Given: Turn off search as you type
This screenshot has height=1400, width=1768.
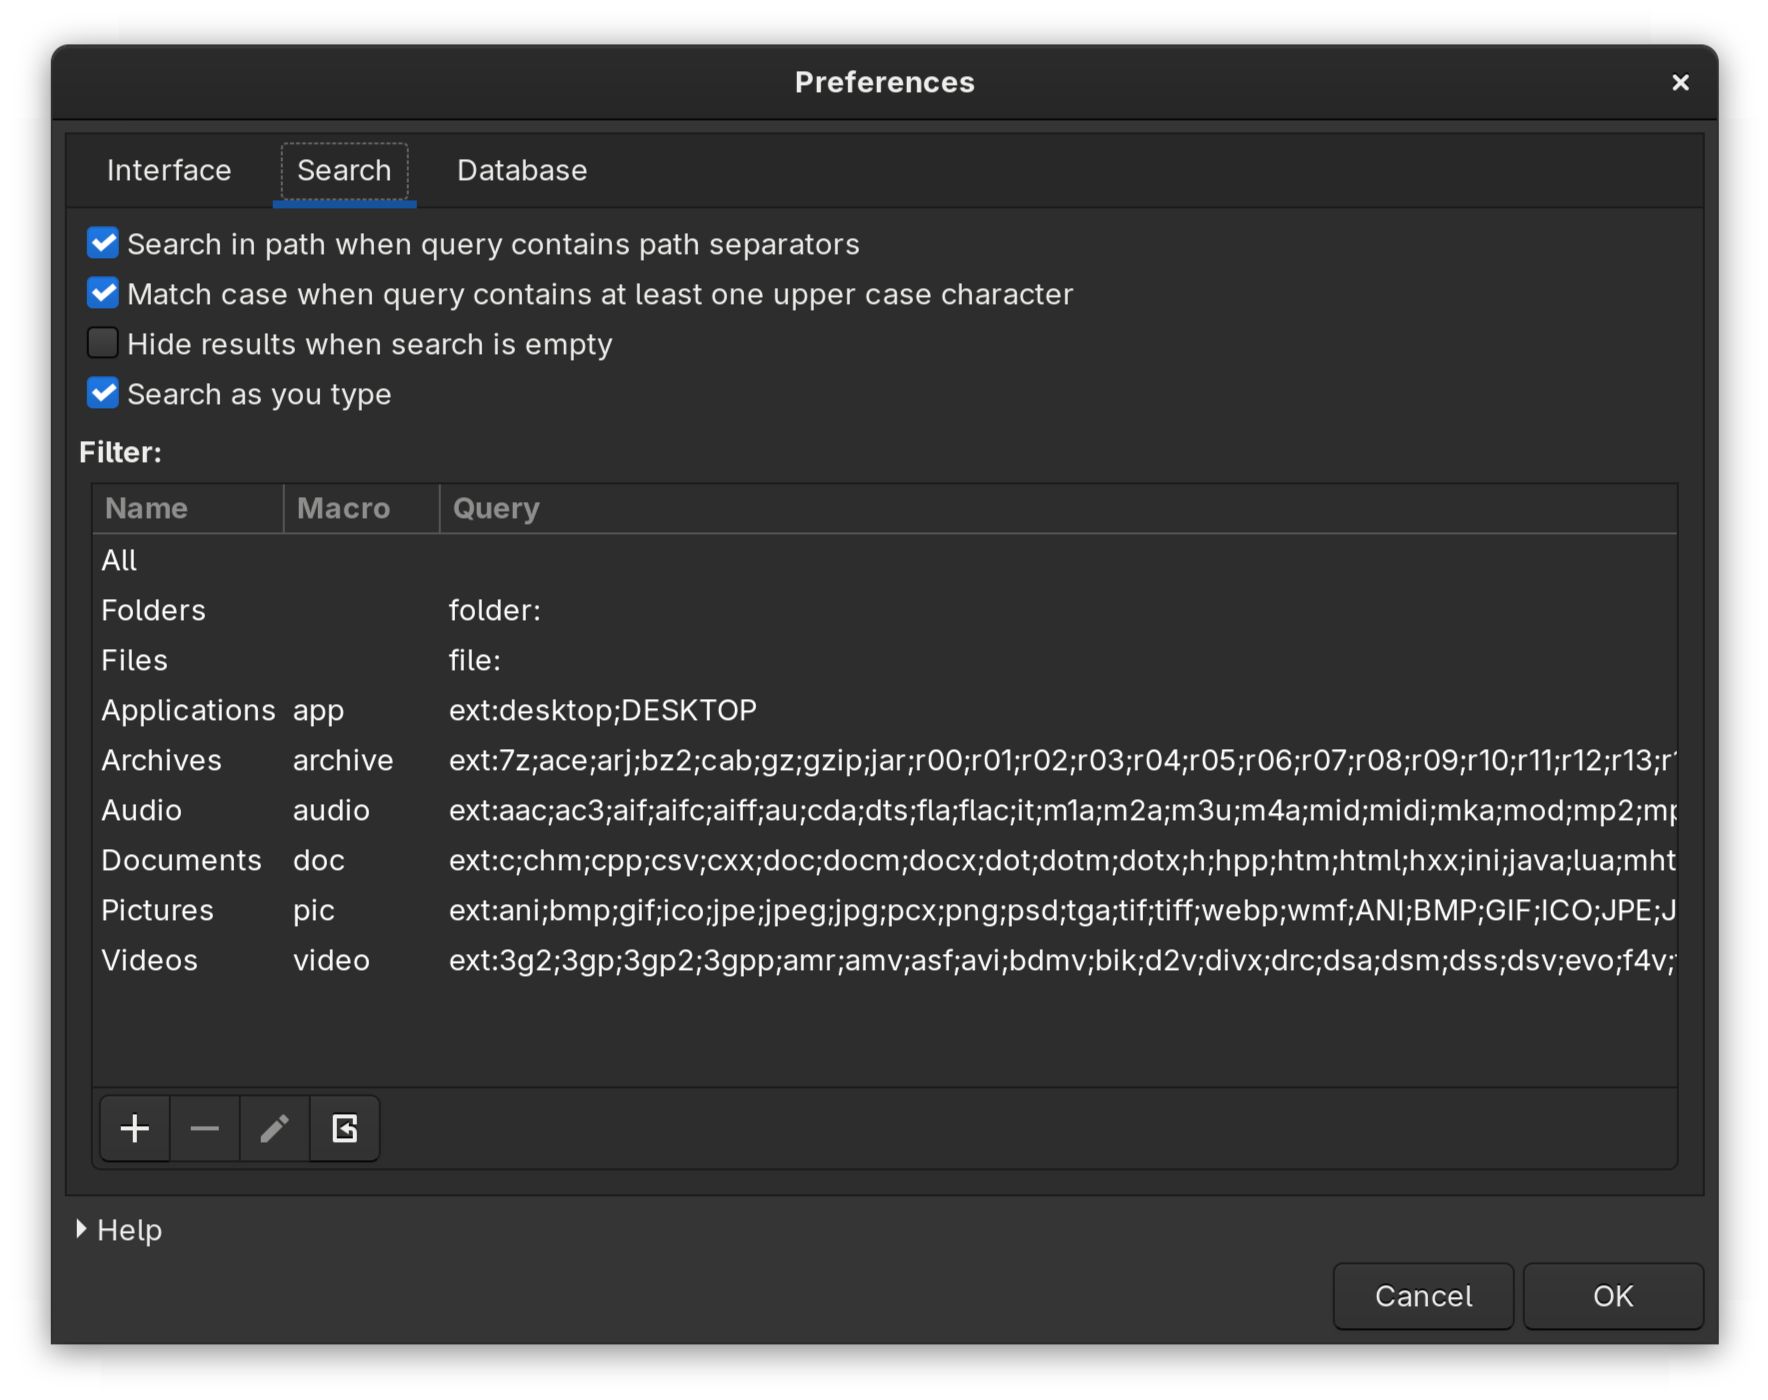Looking at the screenshot, I should pyautogui.click(x=102, y=392).
